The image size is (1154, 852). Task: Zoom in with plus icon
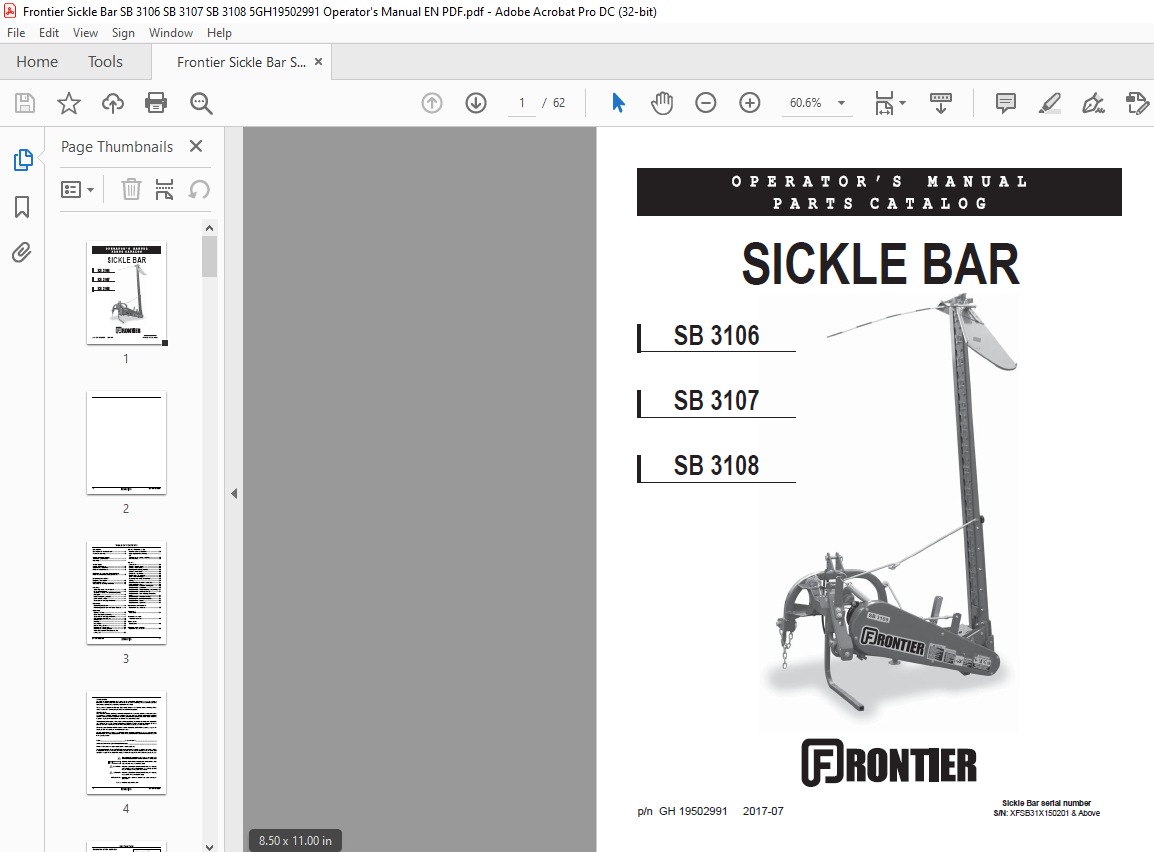coord(750,103)
